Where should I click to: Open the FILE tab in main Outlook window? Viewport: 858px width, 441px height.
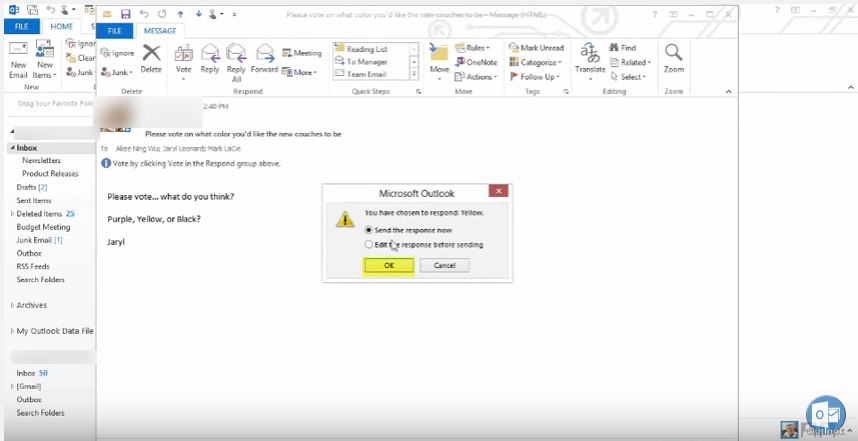pos(22,26)
